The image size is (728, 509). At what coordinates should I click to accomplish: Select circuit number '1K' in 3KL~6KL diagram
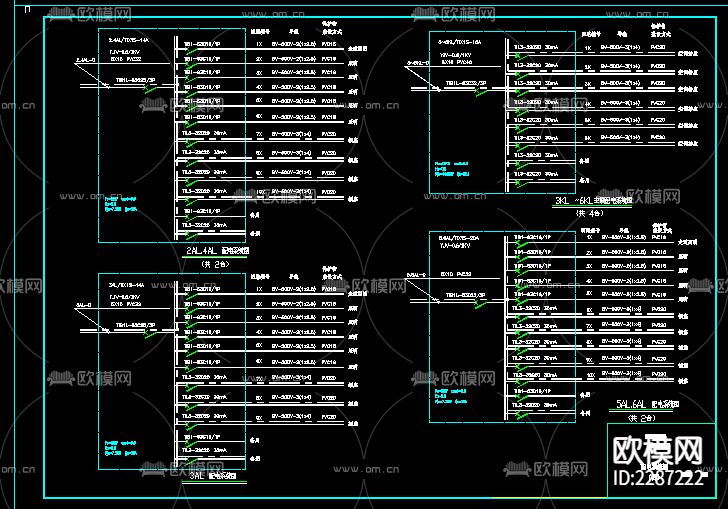[x=588, y=48]
